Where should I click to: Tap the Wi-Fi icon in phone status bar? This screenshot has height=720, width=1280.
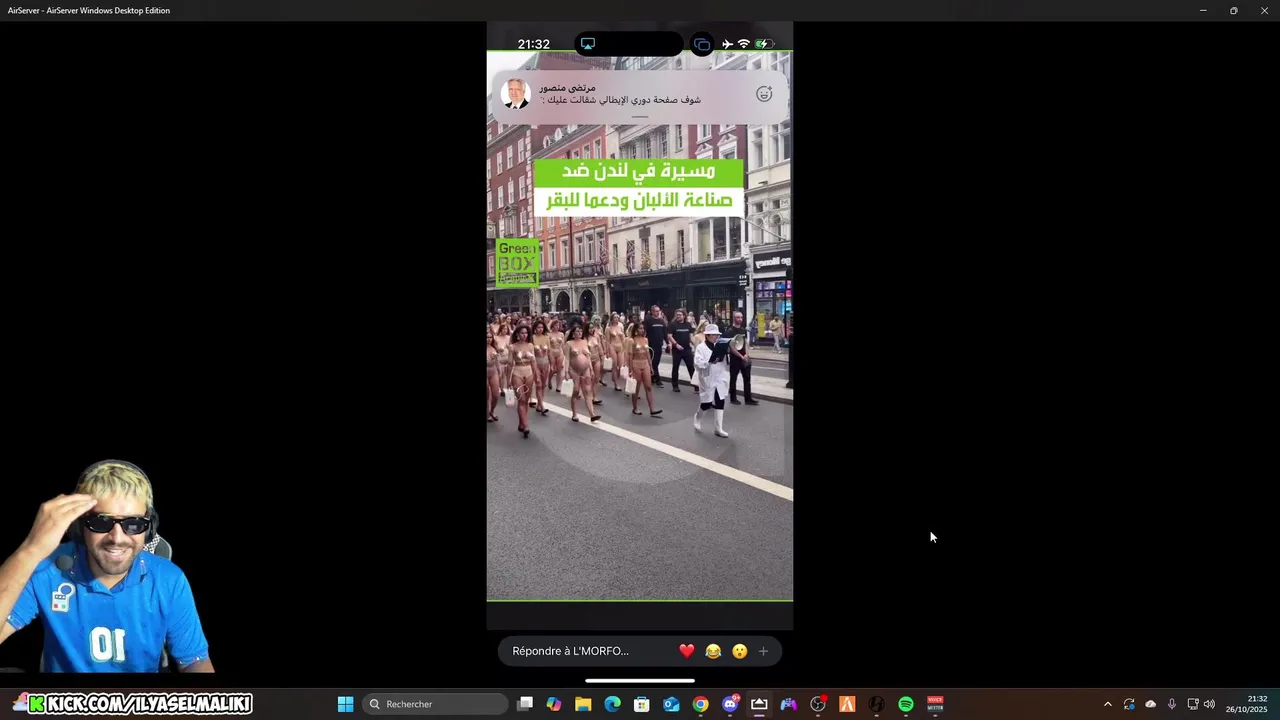(743, 44)
